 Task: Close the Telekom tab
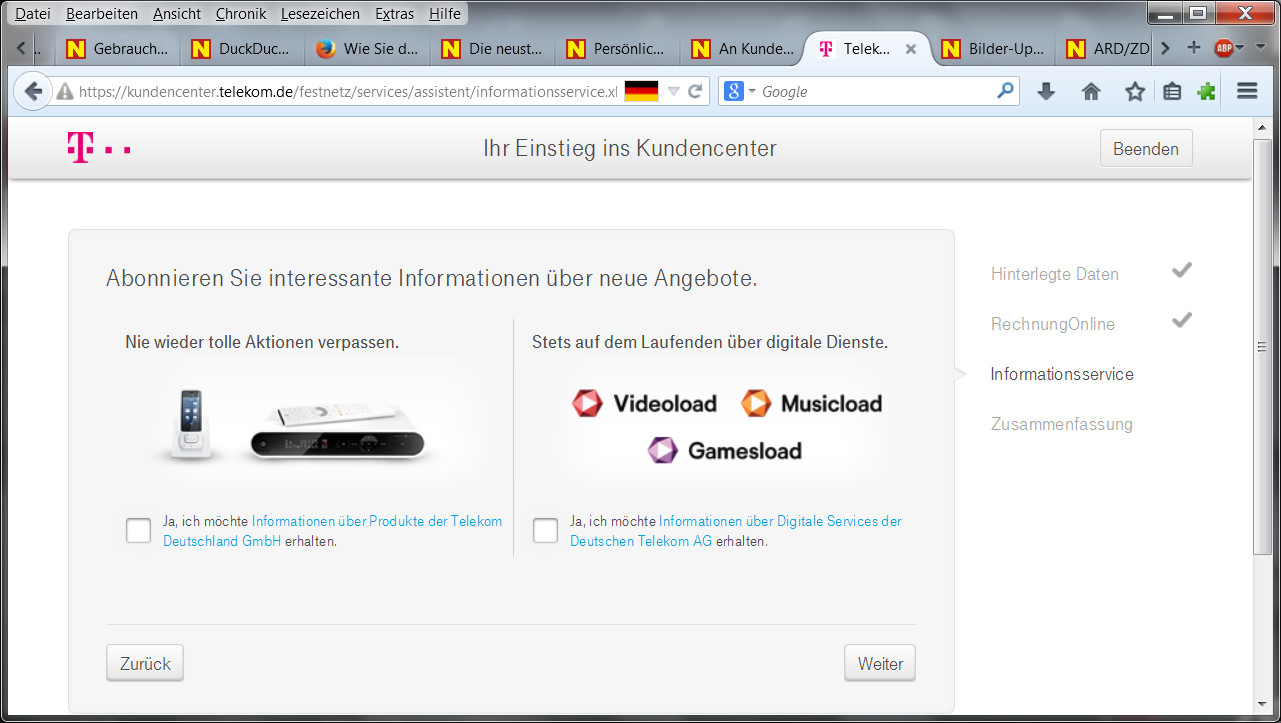[x=911, y=49]
